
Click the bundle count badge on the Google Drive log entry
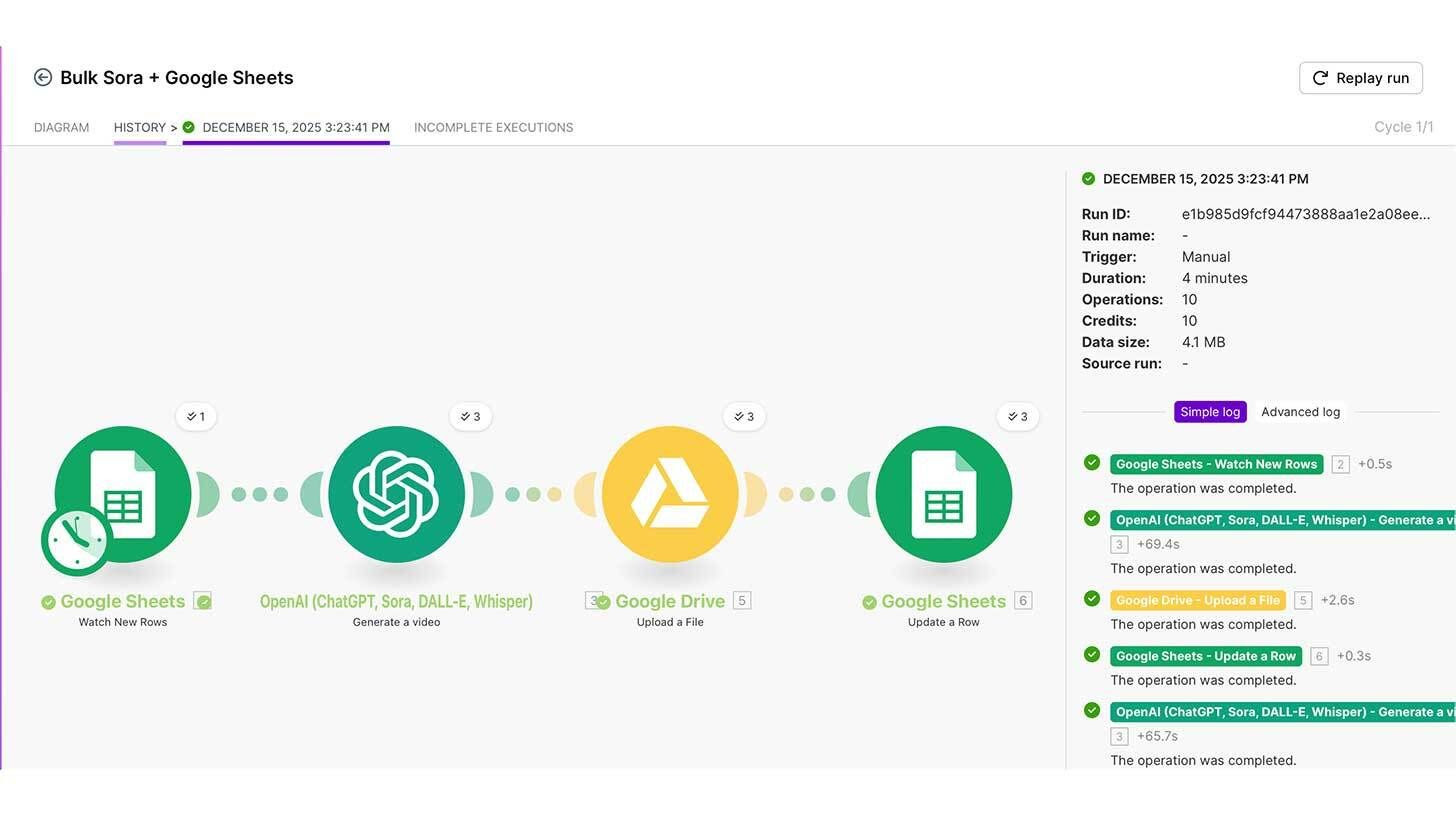1303,600
